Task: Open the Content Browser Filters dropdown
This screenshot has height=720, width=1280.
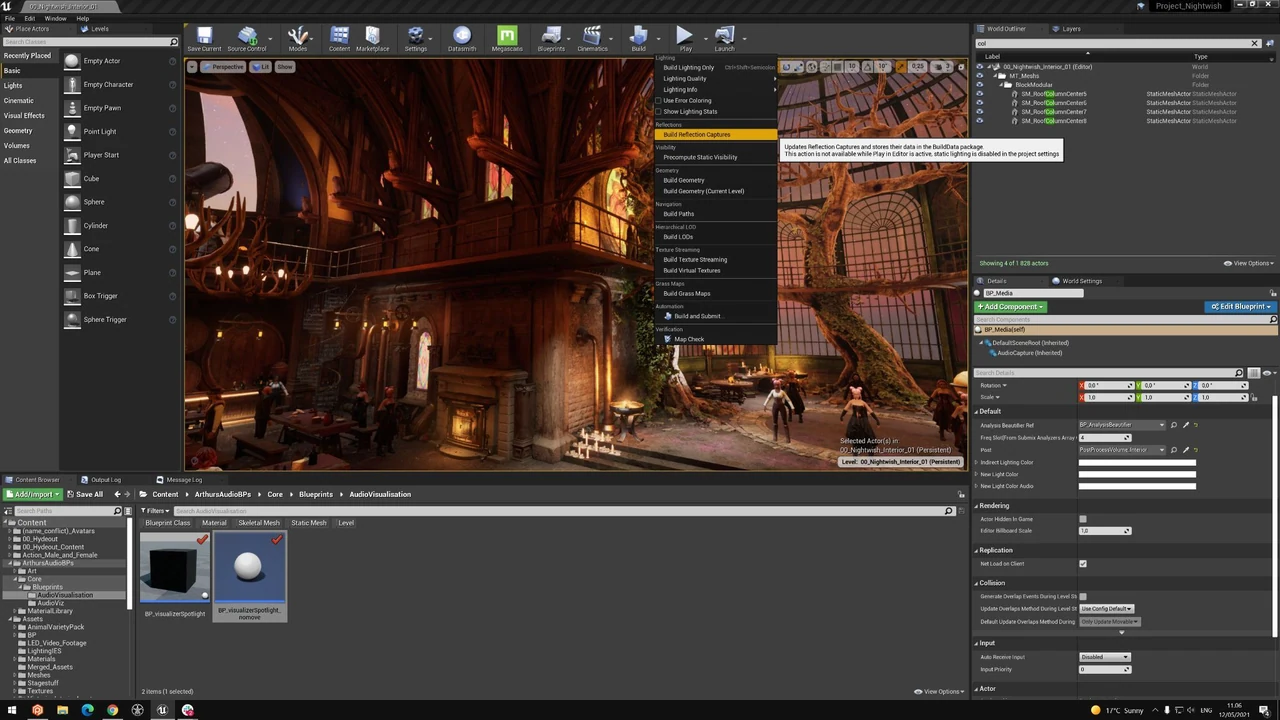Action: click(x=154, y=511)
